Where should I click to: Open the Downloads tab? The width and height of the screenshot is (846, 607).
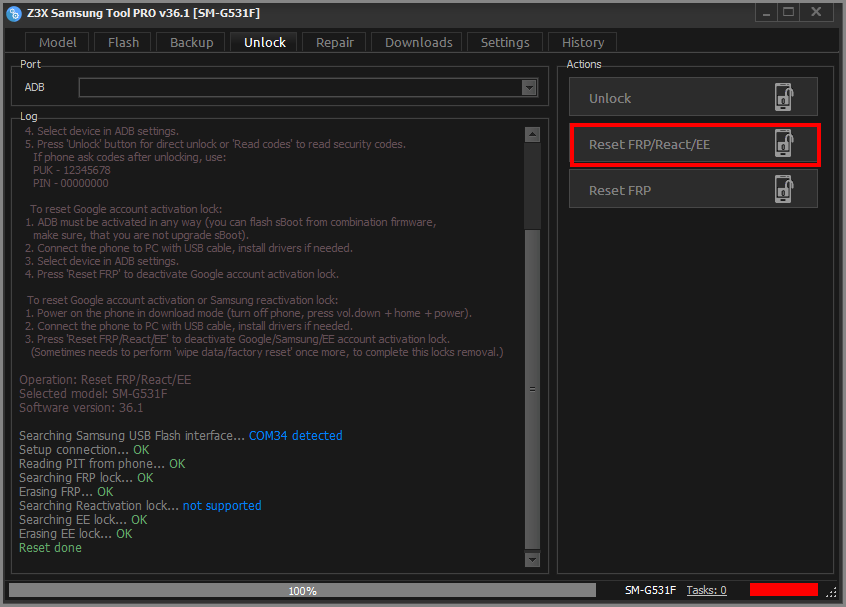tap(418, 42)
